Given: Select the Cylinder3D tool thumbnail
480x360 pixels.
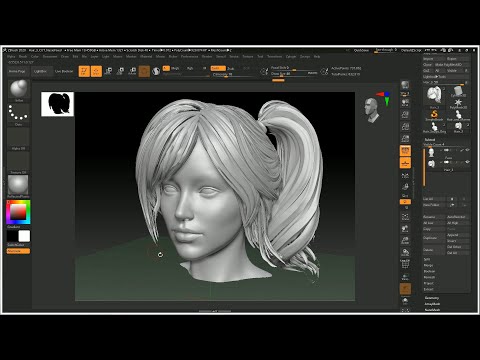Looking at the screenshot, I should (458, 91).
